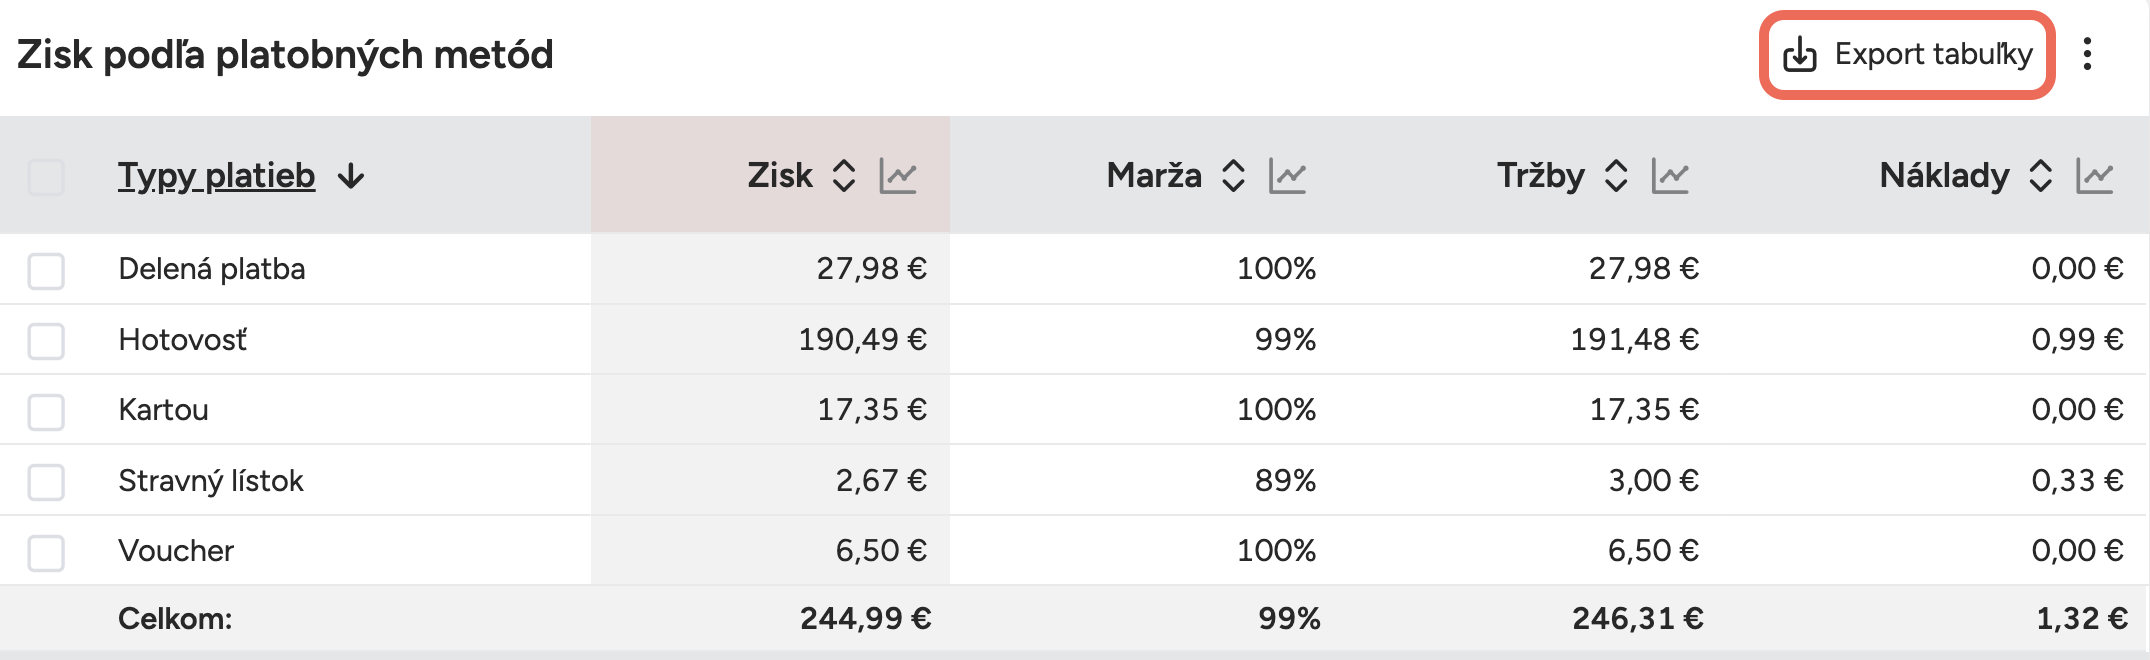Click the sort arrows beside Zisk header
Viewport: 2150px width, 660px height.
[843, 175]
